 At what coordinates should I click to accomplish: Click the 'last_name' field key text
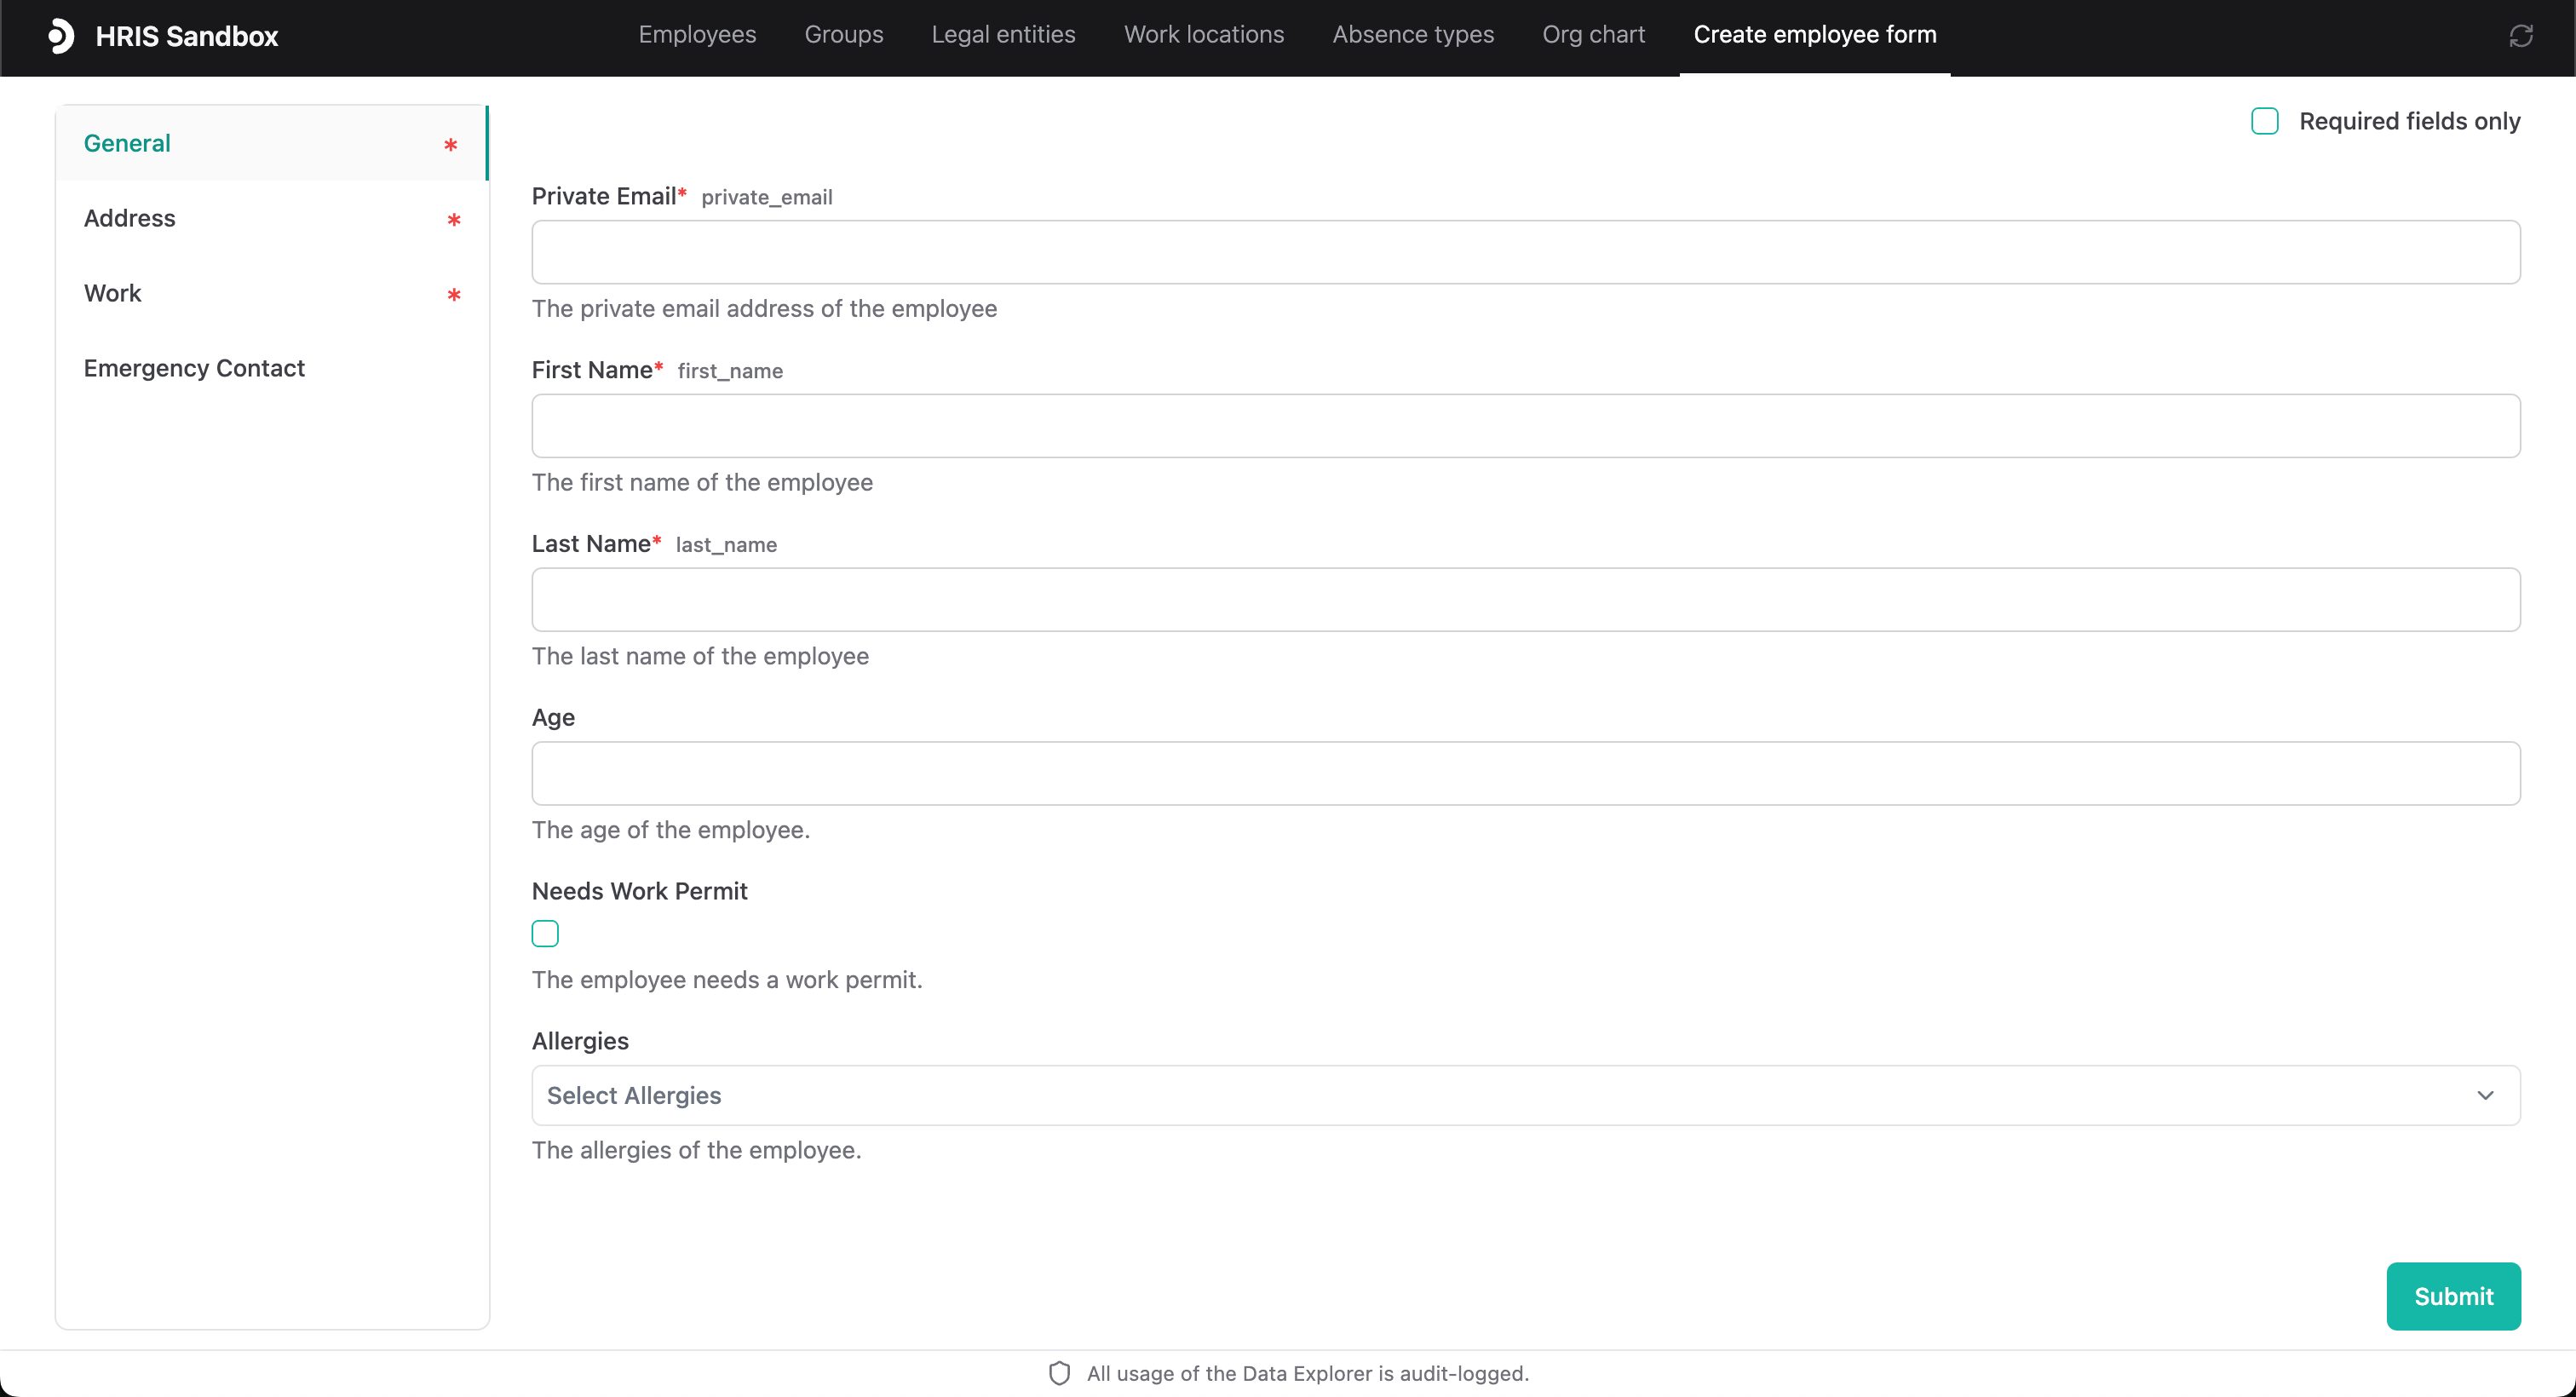726,545
